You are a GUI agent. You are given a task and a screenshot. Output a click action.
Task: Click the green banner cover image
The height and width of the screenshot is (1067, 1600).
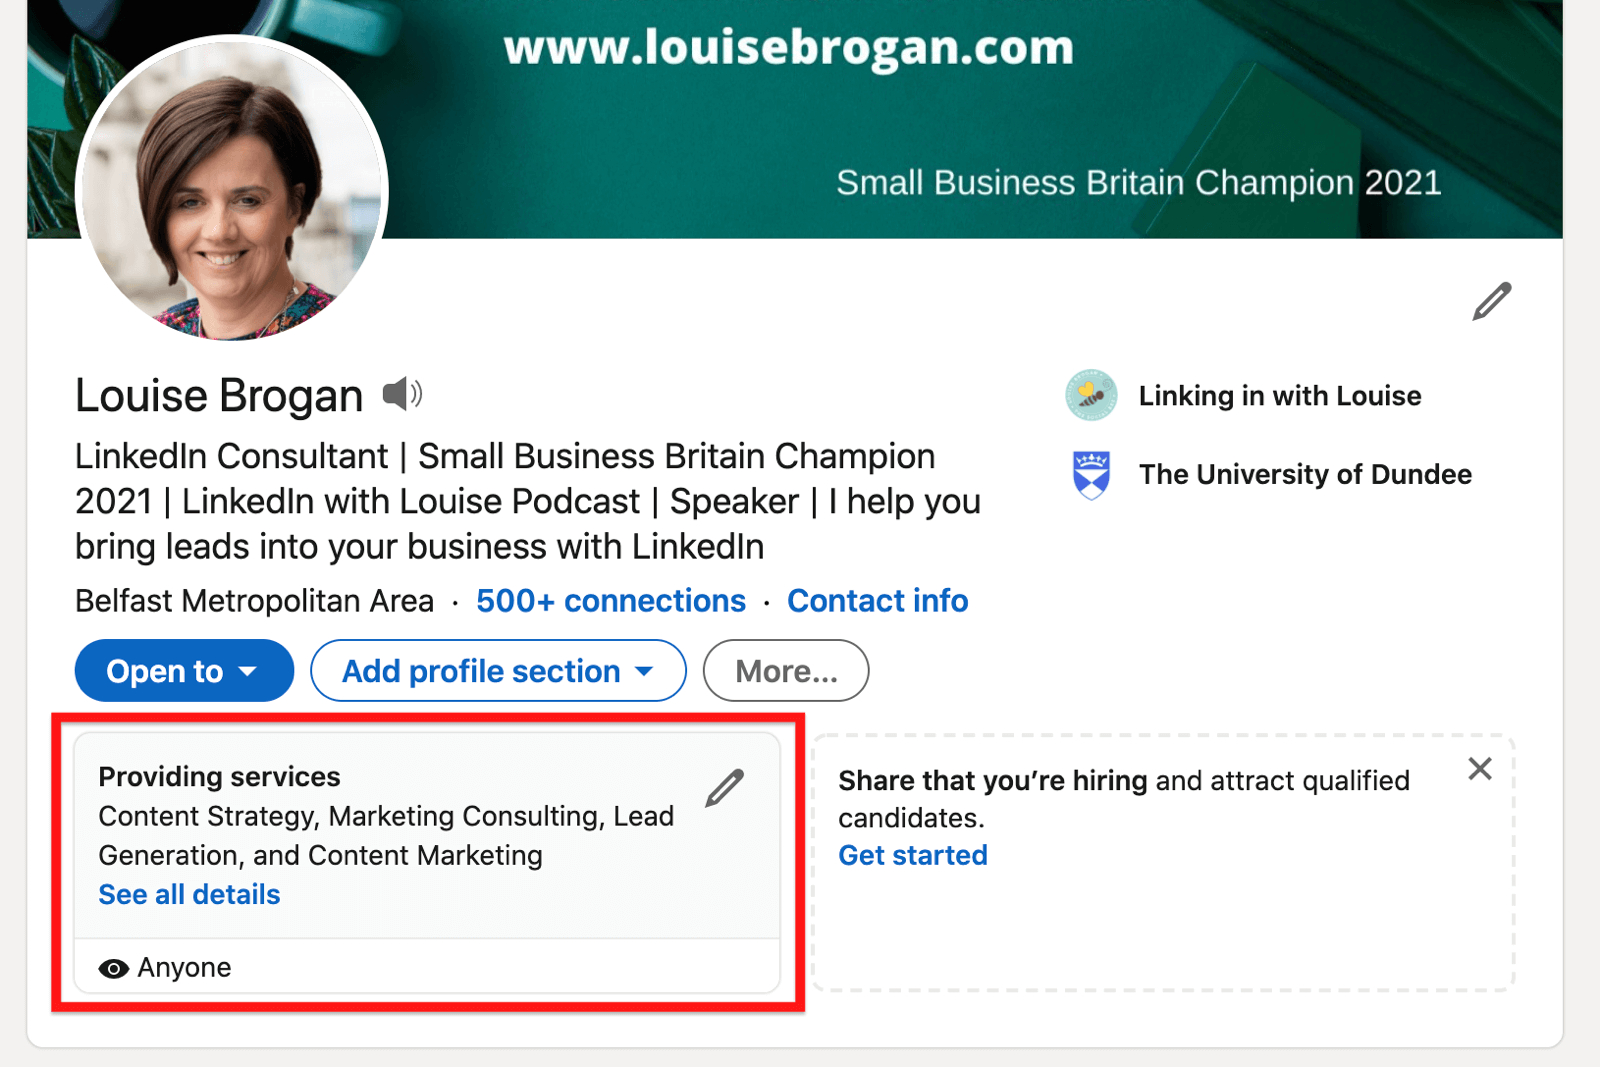coord(970,120)
